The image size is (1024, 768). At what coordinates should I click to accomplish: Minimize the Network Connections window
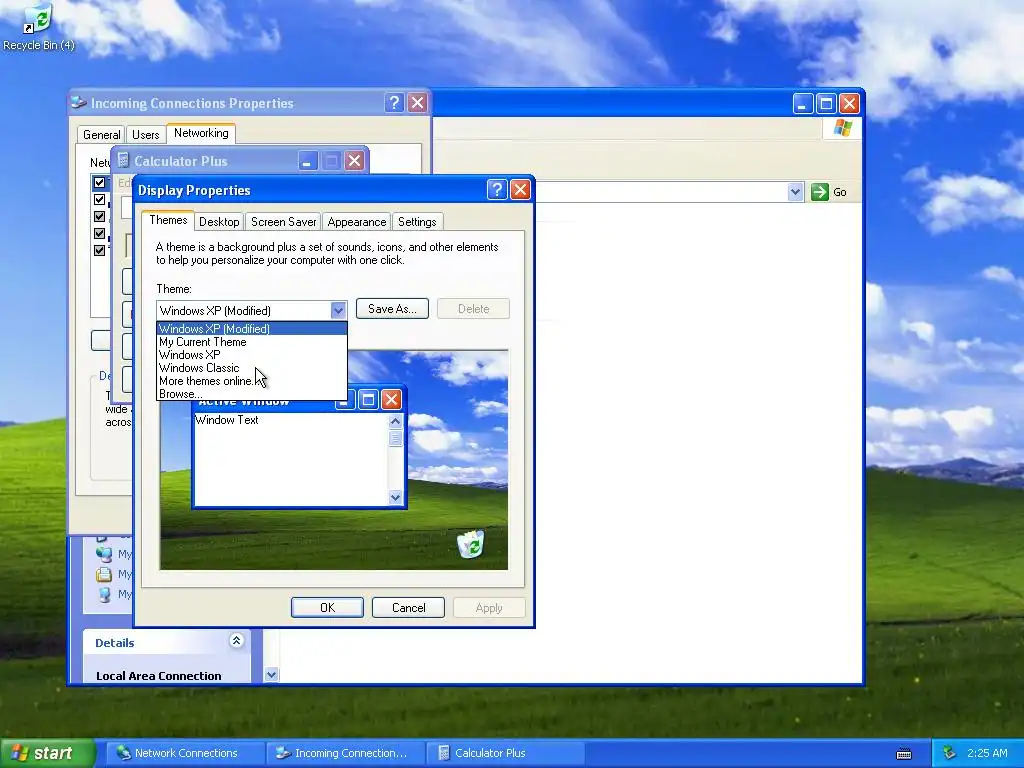pyautogui.click(x=803, y=103)
